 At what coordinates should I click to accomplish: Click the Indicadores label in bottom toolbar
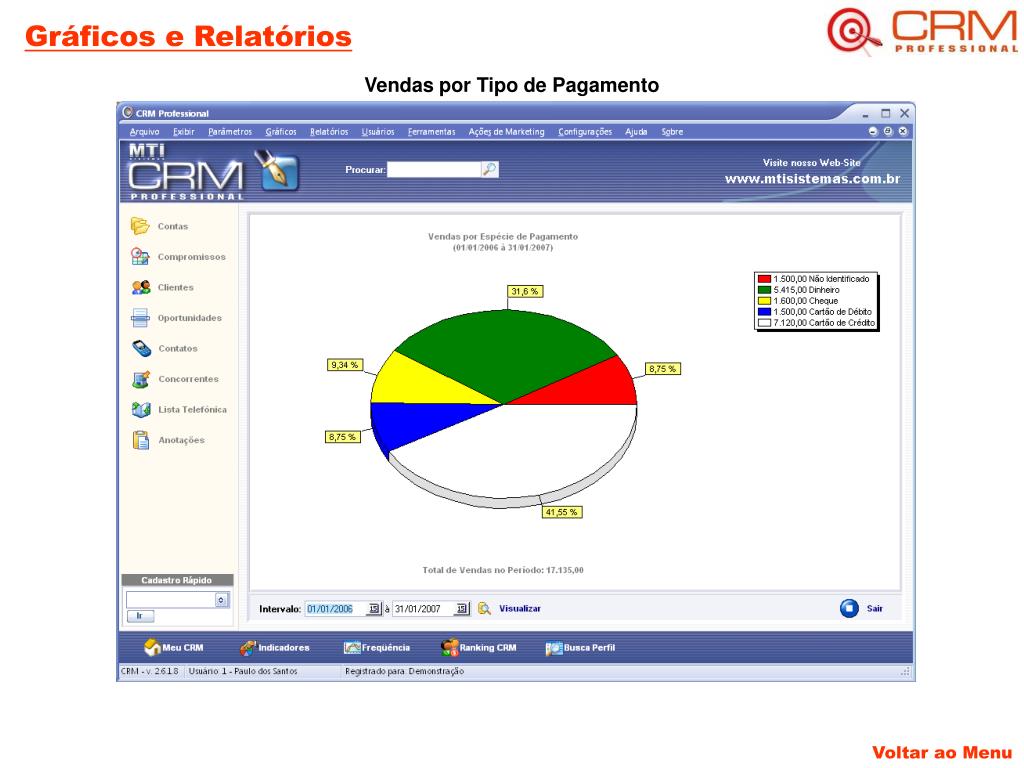(x=283, y=648)
